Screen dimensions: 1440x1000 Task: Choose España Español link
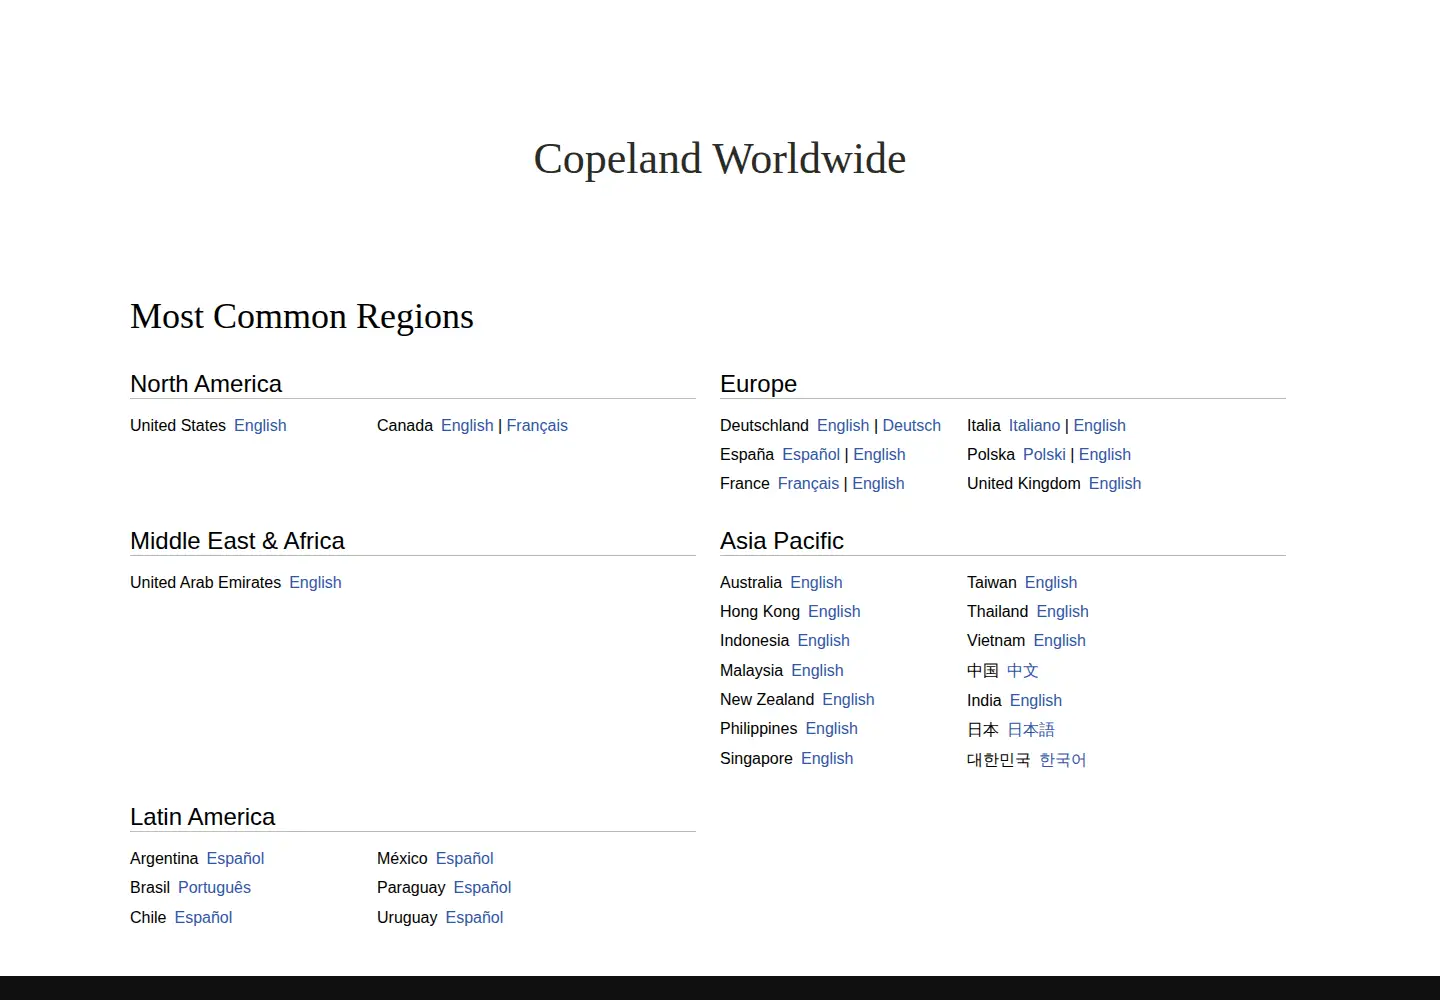coord(811,454)
